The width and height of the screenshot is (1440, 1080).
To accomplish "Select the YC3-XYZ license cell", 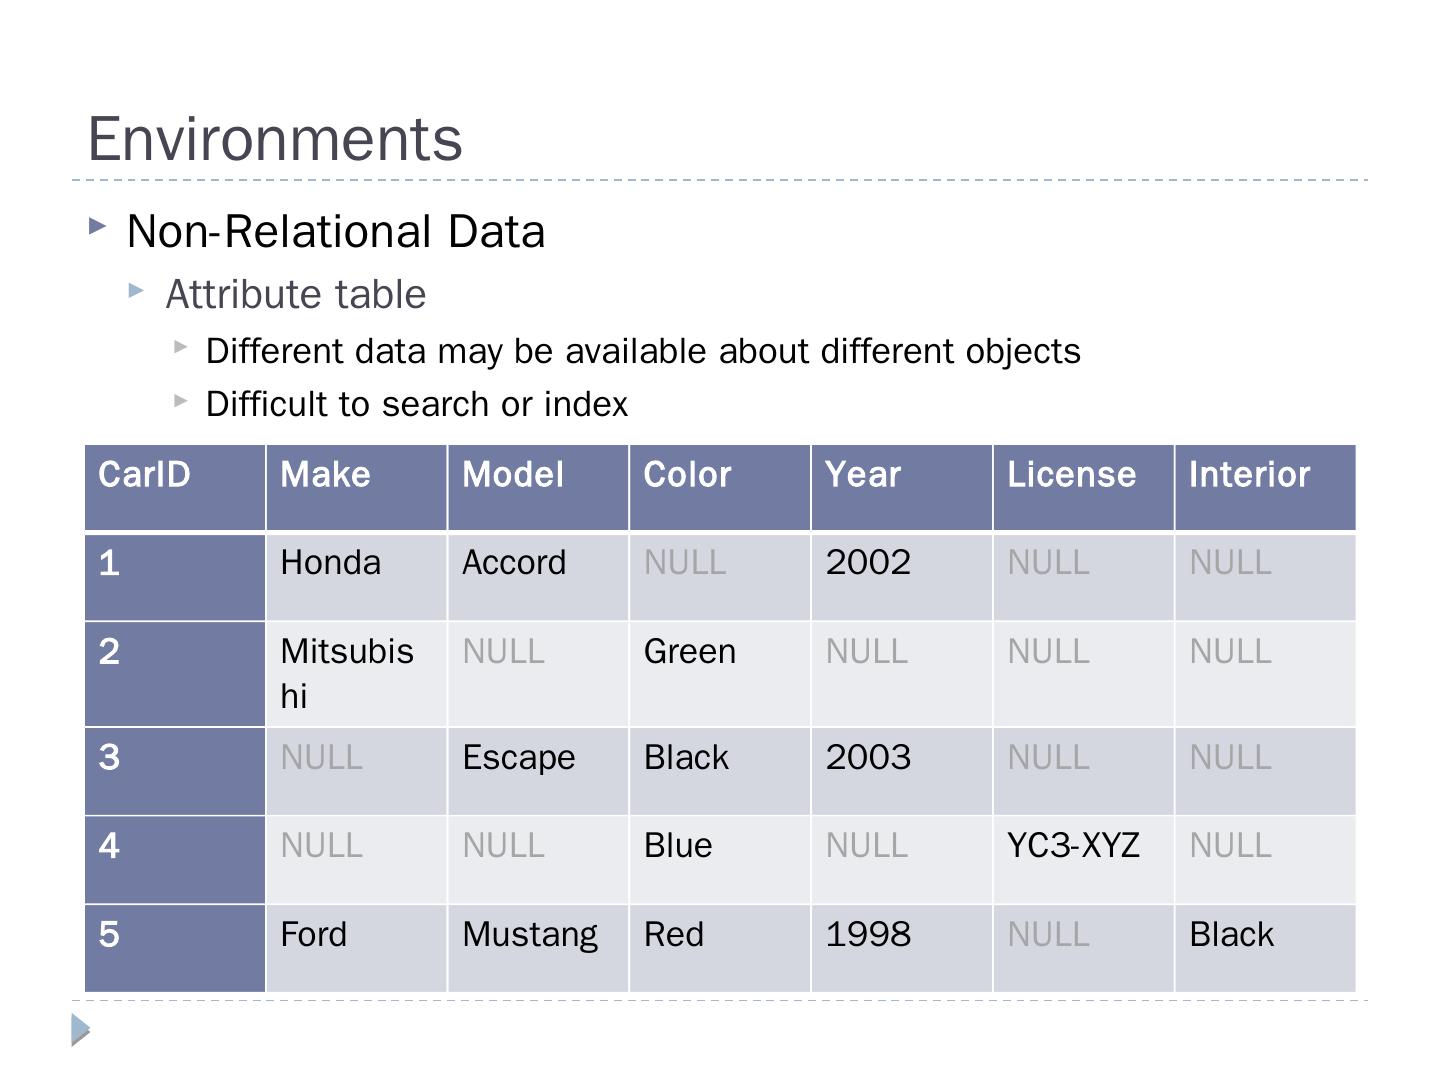I will 1073,846.
